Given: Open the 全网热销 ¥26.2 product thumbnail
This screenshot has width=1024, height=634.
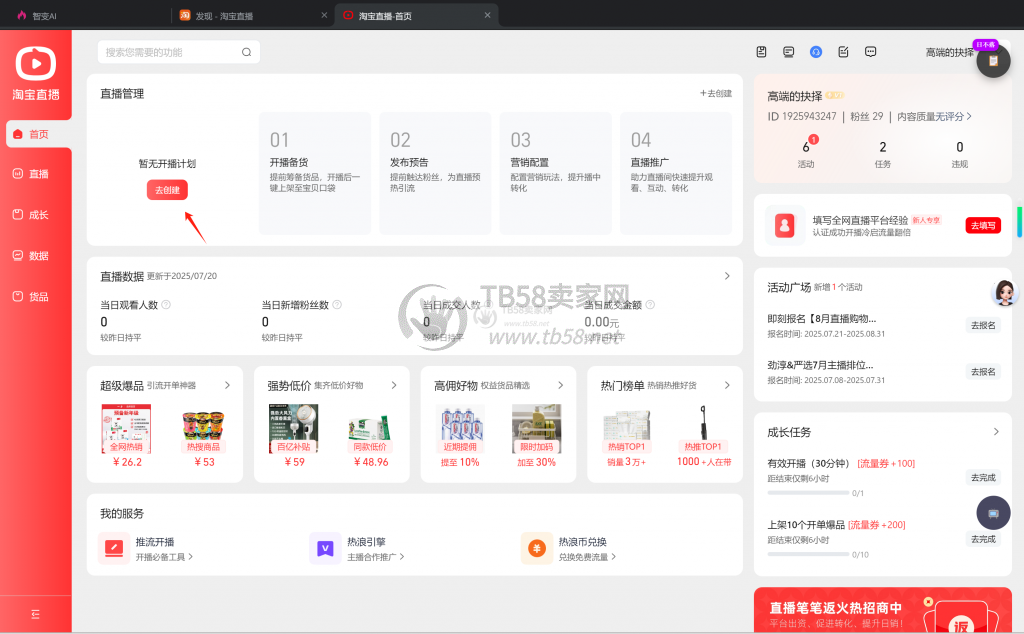Looking at the screenshot, I should (126, 428).
